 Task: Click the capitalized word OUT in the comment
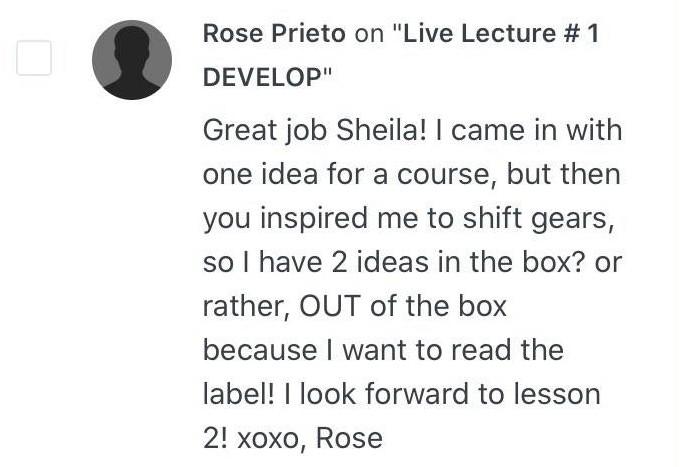click(330, 306)
